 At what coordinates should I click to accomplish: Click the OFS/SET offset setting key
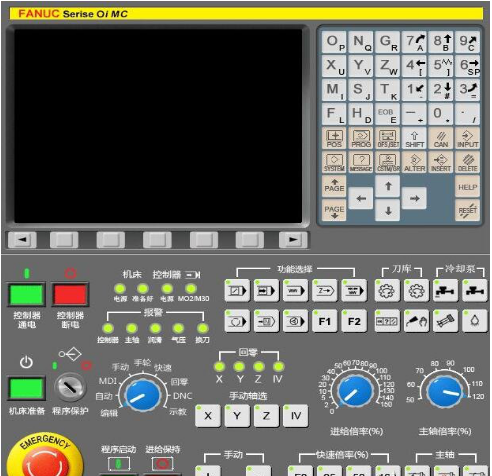[388, 138]
